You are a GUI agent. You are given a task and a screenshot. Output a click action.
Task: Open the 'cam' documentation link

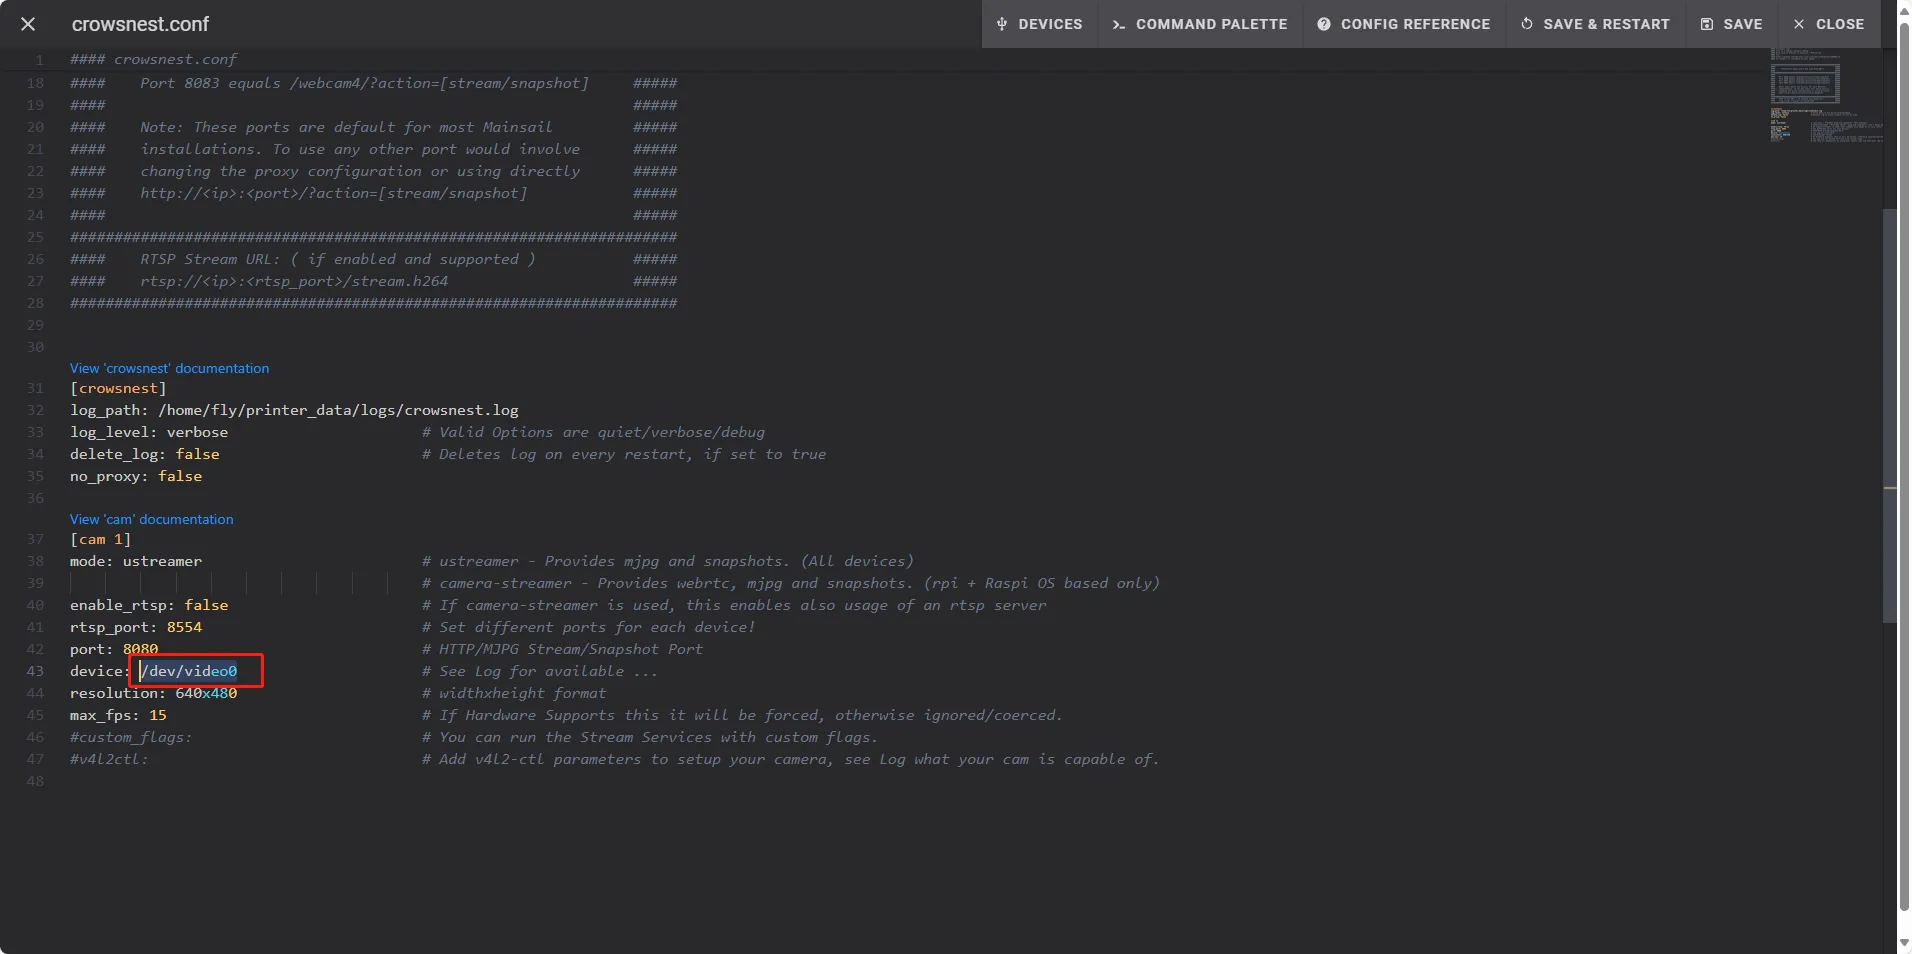pyautogui.click(x=151, y=519)
